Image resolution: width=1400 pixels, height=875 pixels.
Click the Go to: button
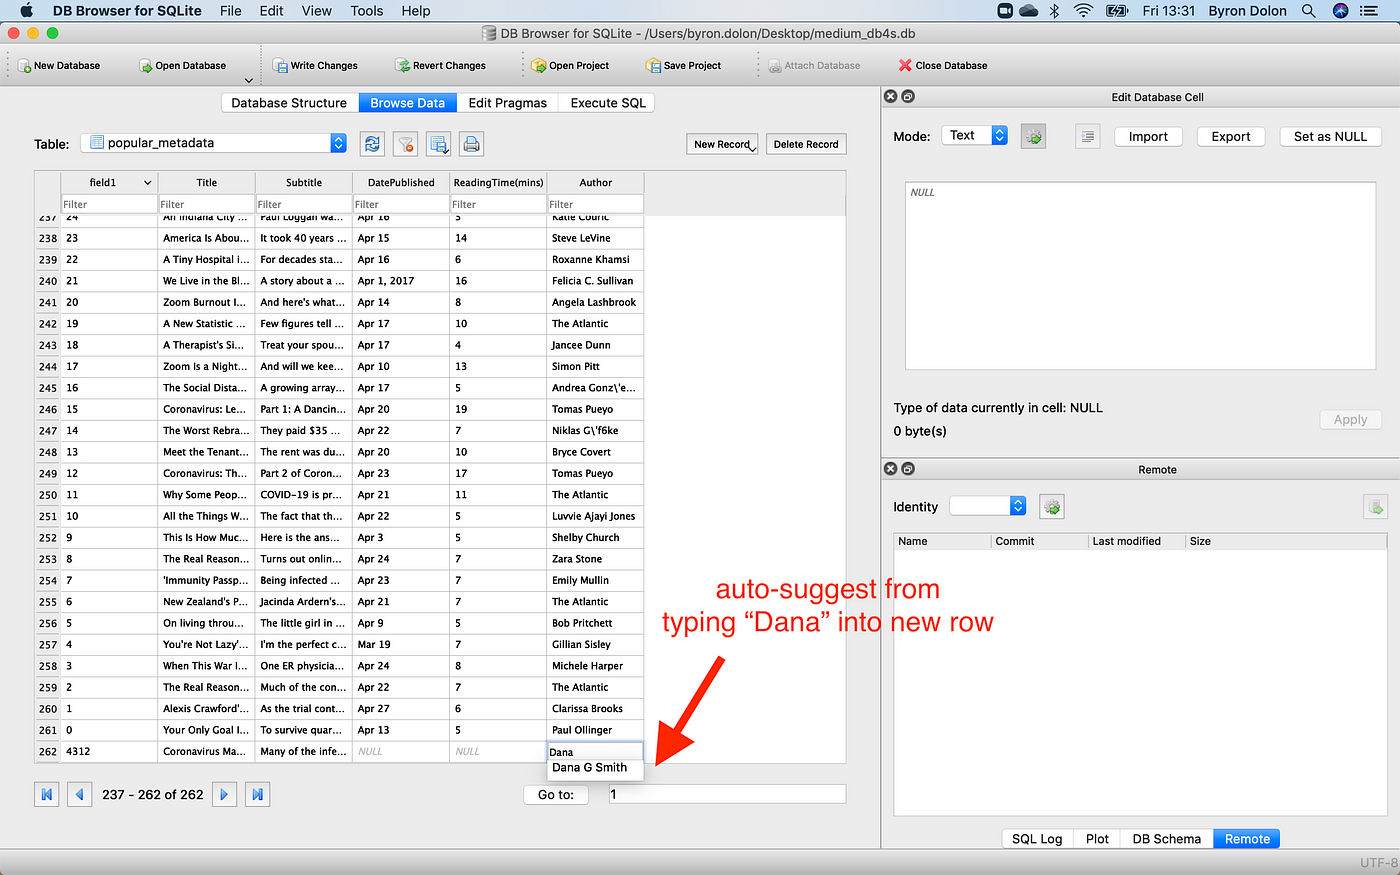point(556,795)
